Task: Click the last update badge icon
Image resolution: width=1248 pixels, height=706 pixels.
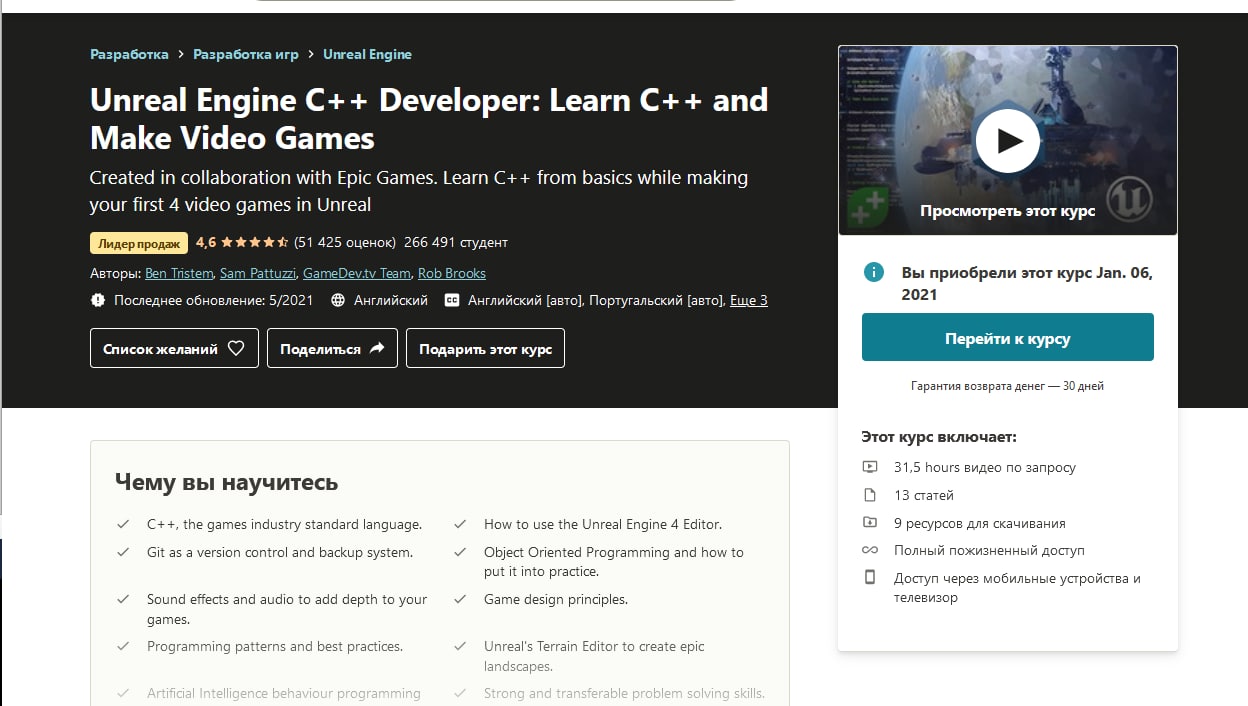Action: pyautogui.click(x=98, y=300)
